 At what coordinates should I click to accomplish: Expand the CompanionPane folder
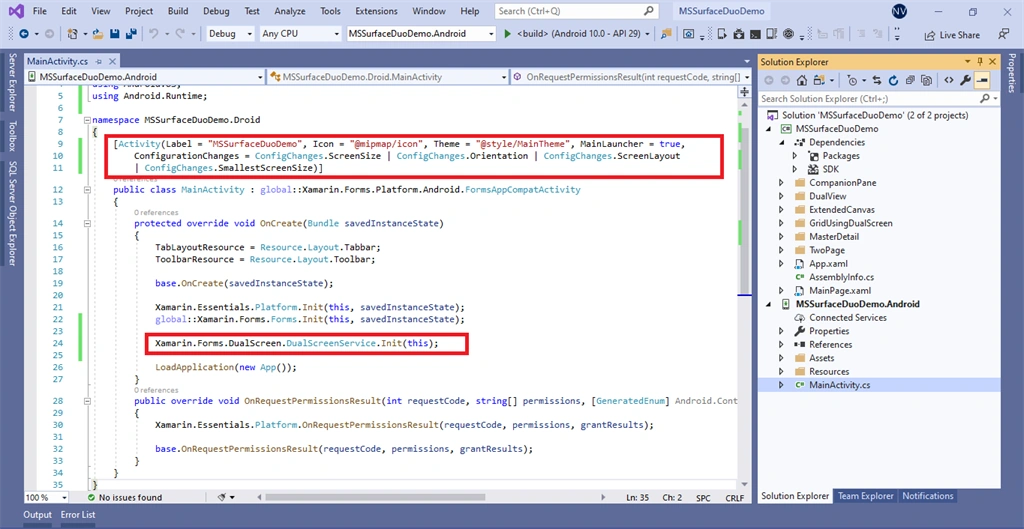(781, 183)
